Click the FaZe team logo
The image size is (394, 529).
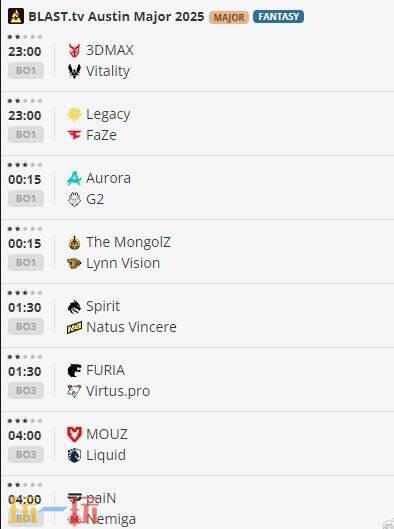[74, 135]
